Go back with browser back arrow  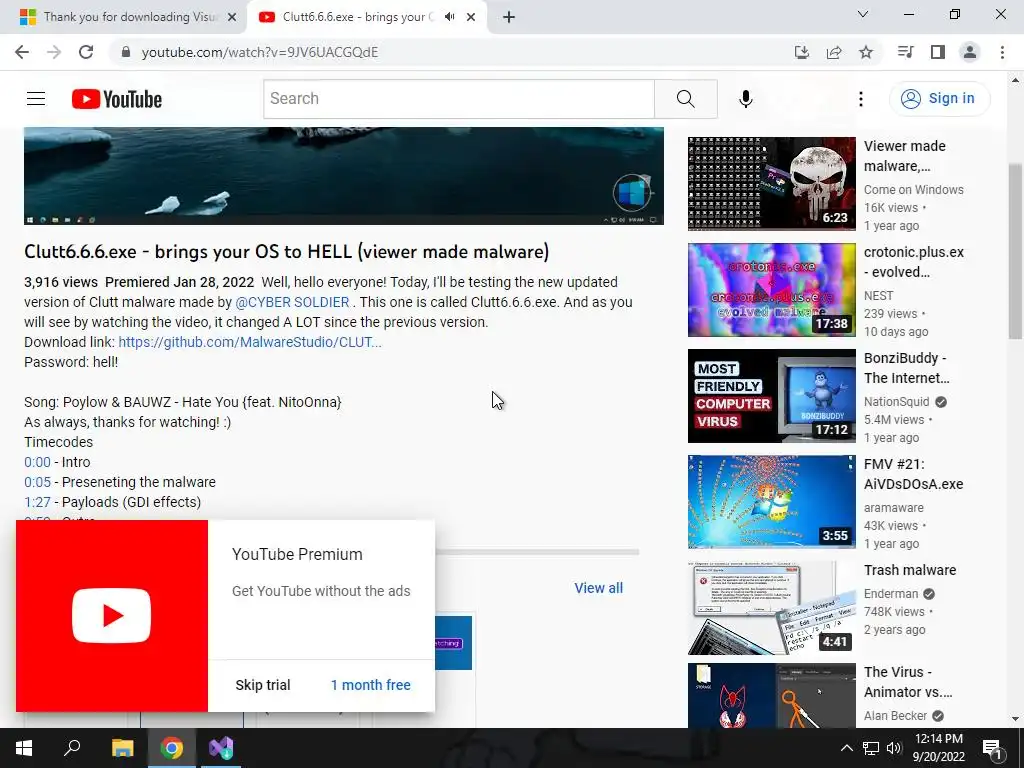[x=22, y=52]
